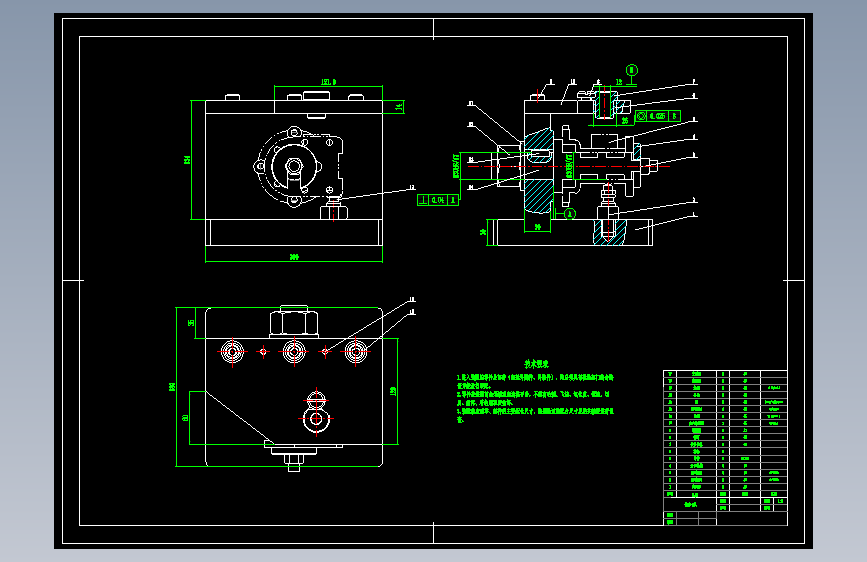The width and height of the screenshot is (867, 562).
Task: Click the large lower circular hole in the plan view
Action: click(x=316, y=419)
